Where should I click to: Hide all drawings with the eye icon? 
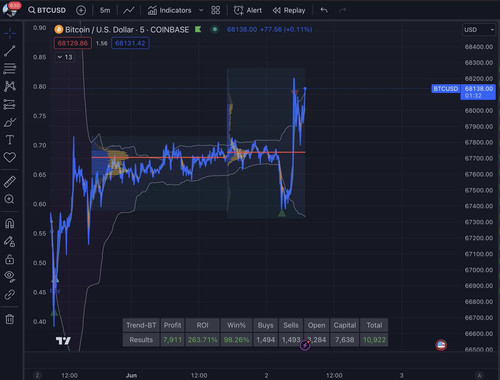pos(10,276)
